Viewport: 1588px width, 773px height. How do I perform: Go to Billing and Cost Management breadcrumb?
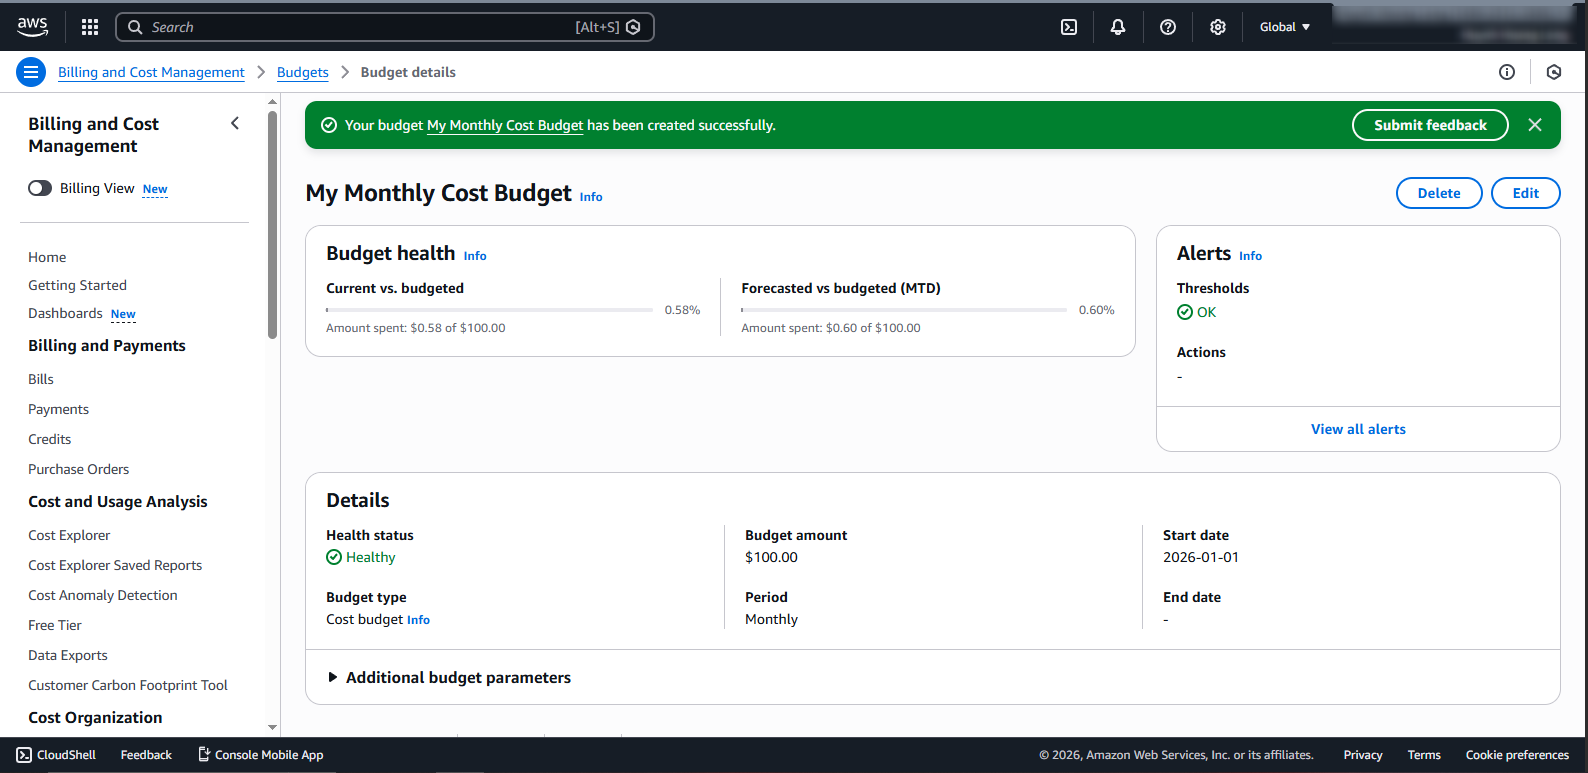(x=151, y=72)
